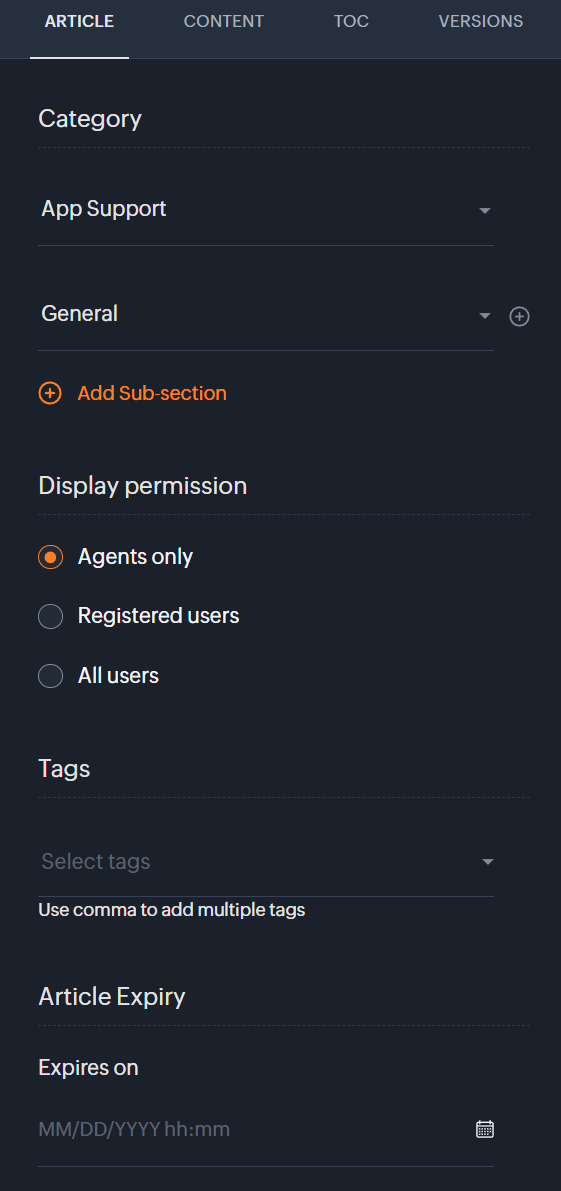The image size is (561, 1191).
Task: Click the orange plus icon for Add Sub-section
Action: [50, 393]
